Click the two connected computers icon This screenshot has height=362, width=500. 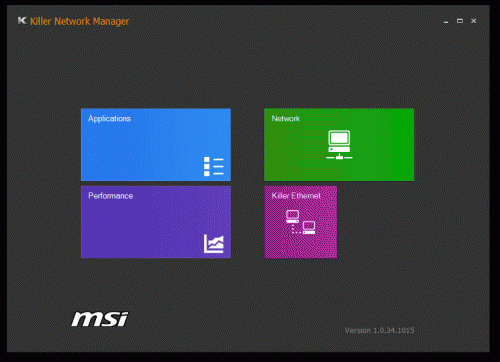pos(300,222)
